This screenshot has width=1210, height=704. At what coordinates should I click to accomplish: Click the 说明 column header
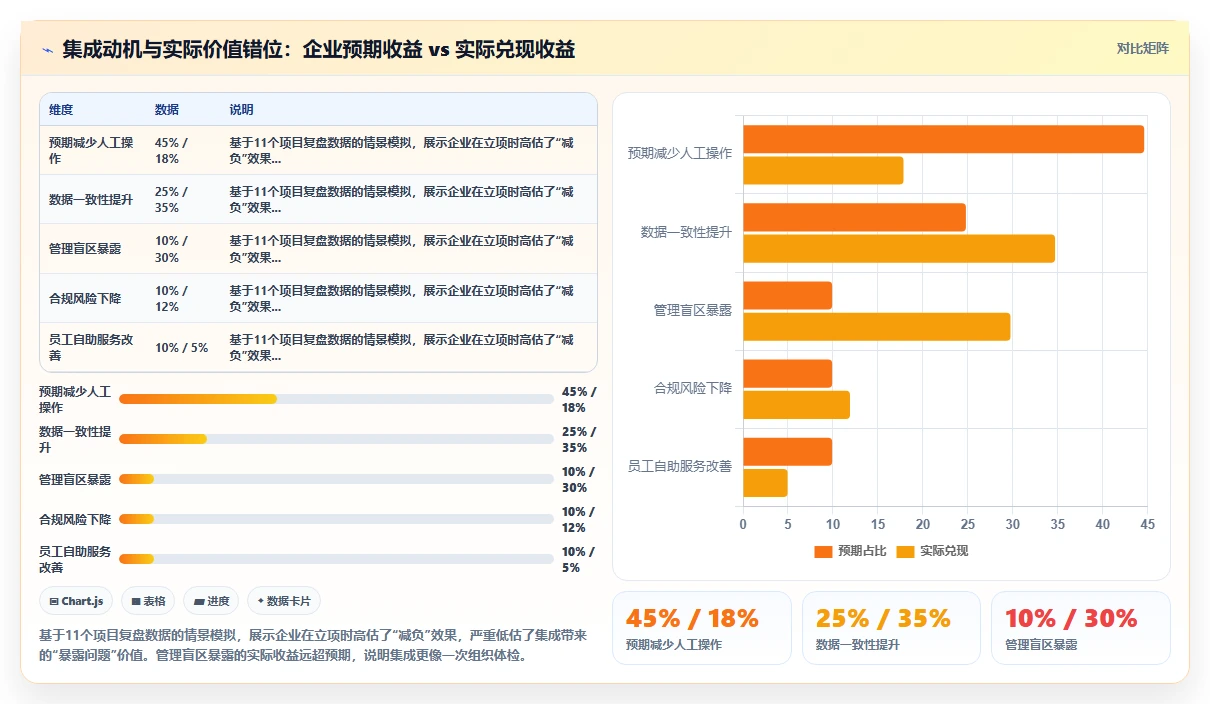pos(241,110)
